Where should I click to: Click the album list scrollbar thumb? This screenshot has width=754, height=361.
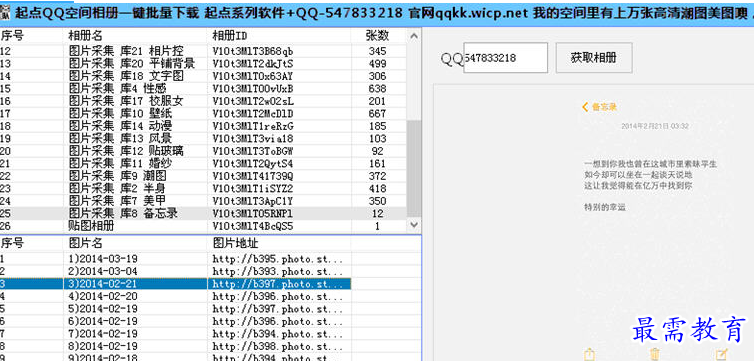click(x=414, y=168)
